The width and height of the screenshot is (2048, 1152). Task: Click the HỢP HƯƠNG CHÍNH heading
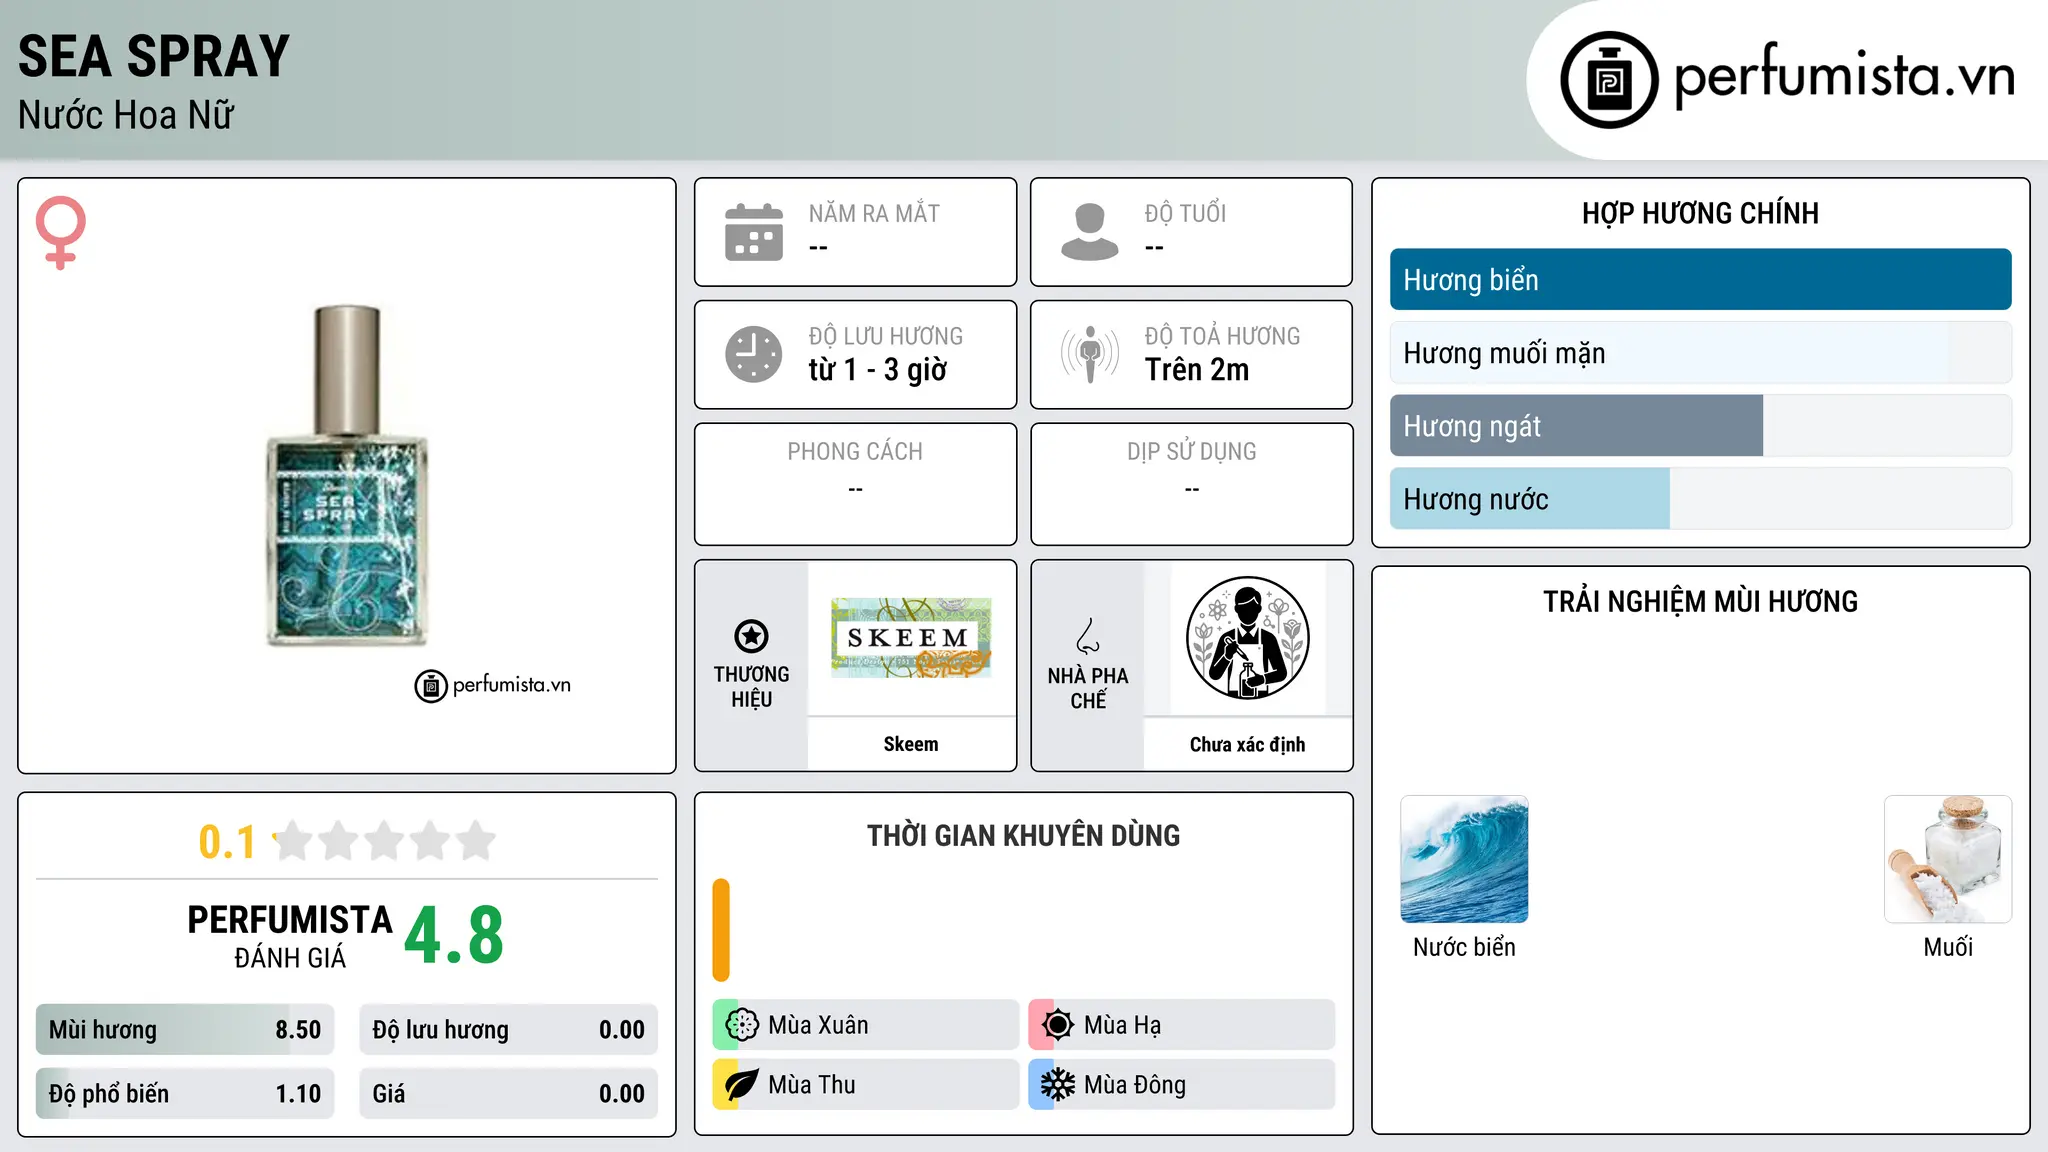coord(1700,213)
